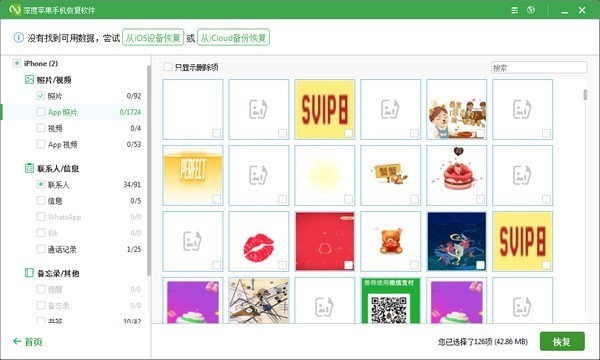
Task: Open the first SVIP8 yellow thumbnail
Action: 324,109
